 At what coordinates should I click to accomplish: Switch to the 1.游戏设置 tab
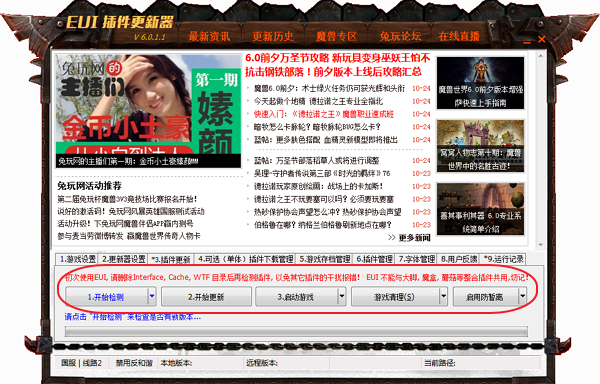pyautogui.click(x=77, y=259)
